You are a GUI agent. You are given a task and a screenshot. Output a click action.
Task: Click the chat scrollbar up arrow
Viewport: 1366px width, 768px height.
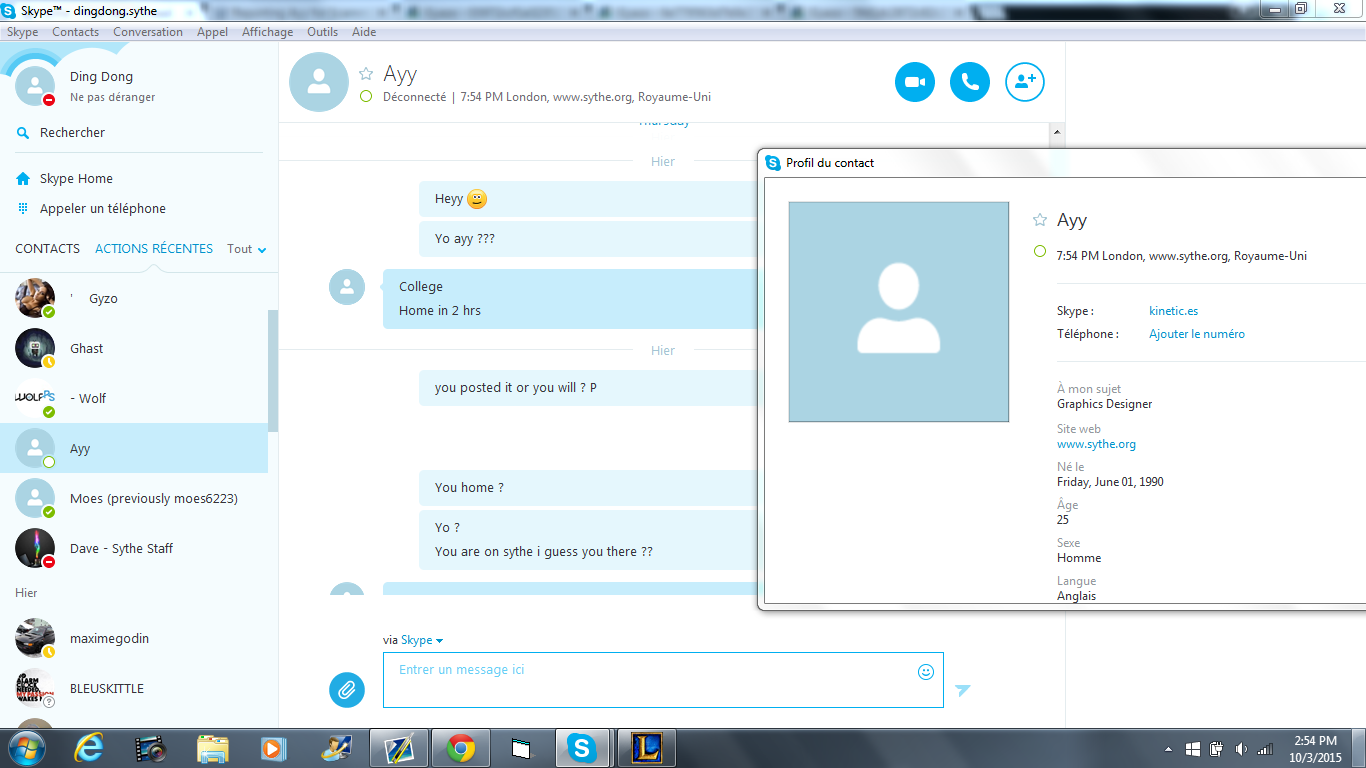[1057, 132]
